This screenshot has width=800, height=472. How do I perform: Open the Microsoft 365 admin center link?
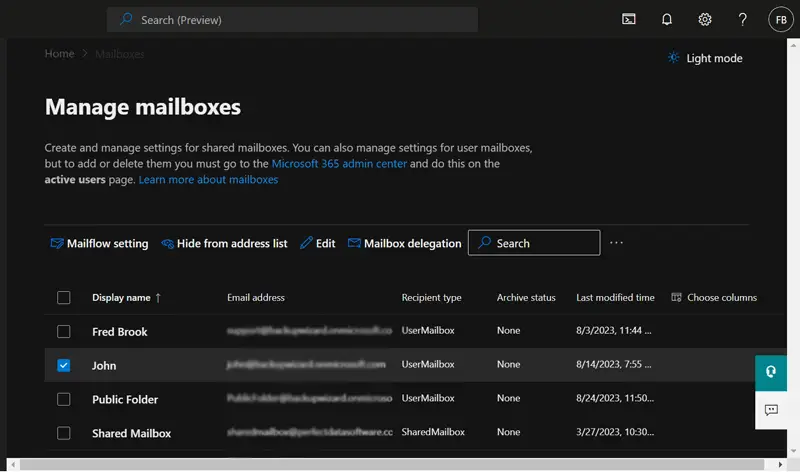tap(339, 163)
